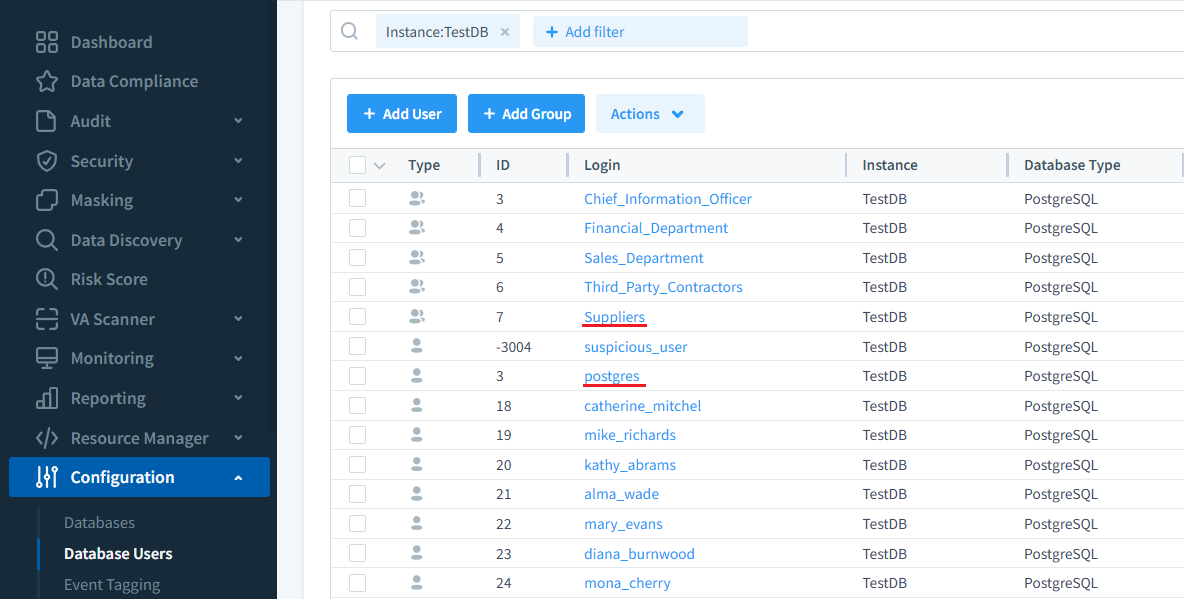Open the Event Tagging page
This screenshot has height=599, width=1184.
[113, 583]
